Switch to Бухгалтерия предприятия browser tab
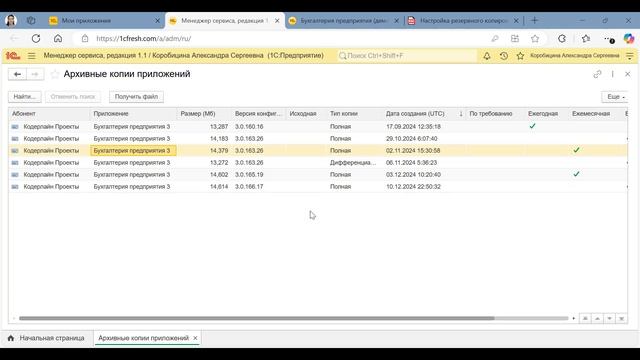 click(x=343, y=20)
